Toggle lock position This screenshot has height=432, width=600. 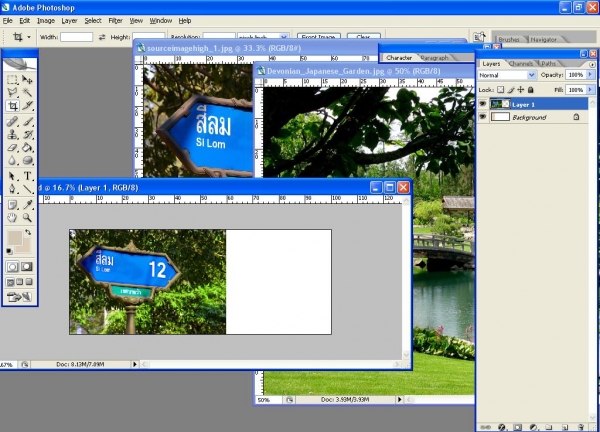[520, 90]
